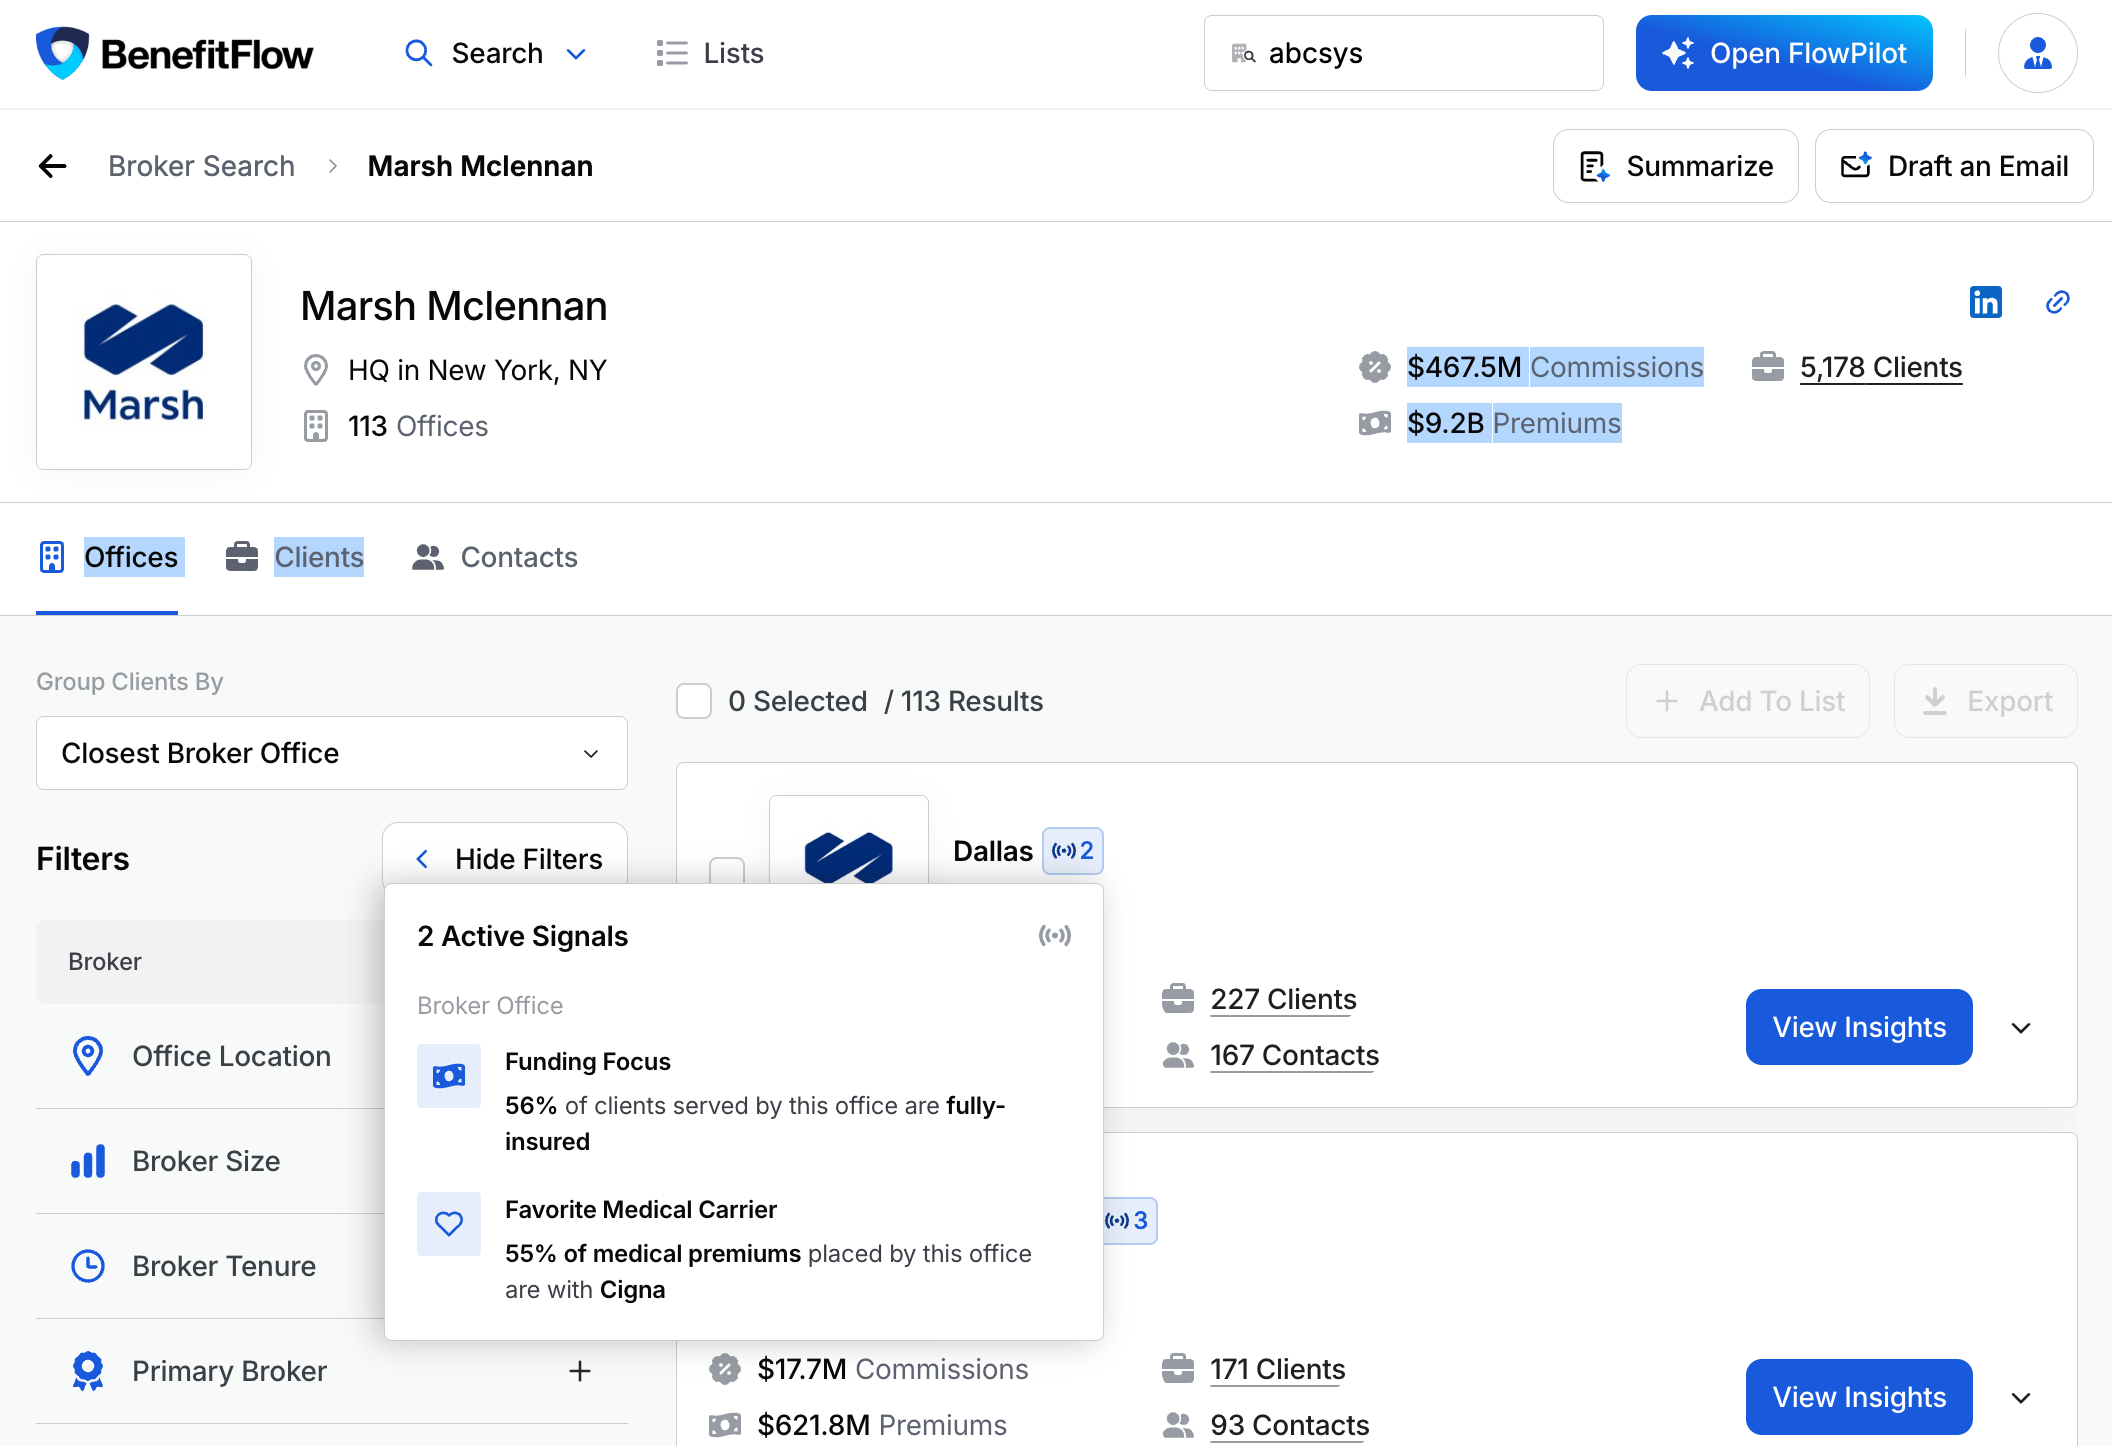
Task: Click the premiums cash icon in header
Action: pyautogui.click(x=1375, y=423)
